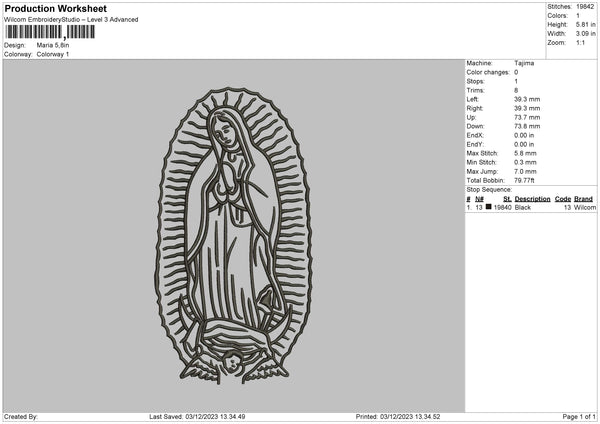Click the N# column header
This screenshot has height=424, width=600.
[x=479, y=199]
